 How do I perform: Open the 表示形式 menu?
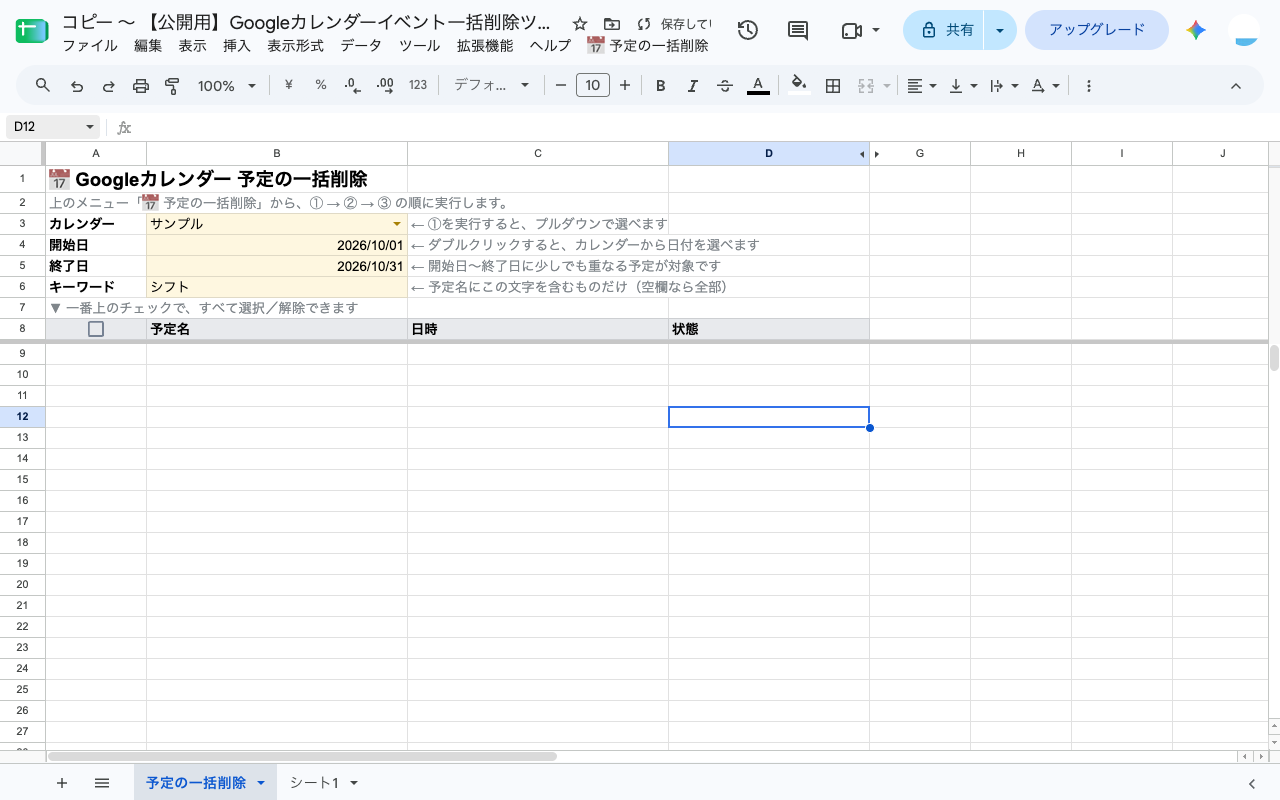[x=296, y=46]
